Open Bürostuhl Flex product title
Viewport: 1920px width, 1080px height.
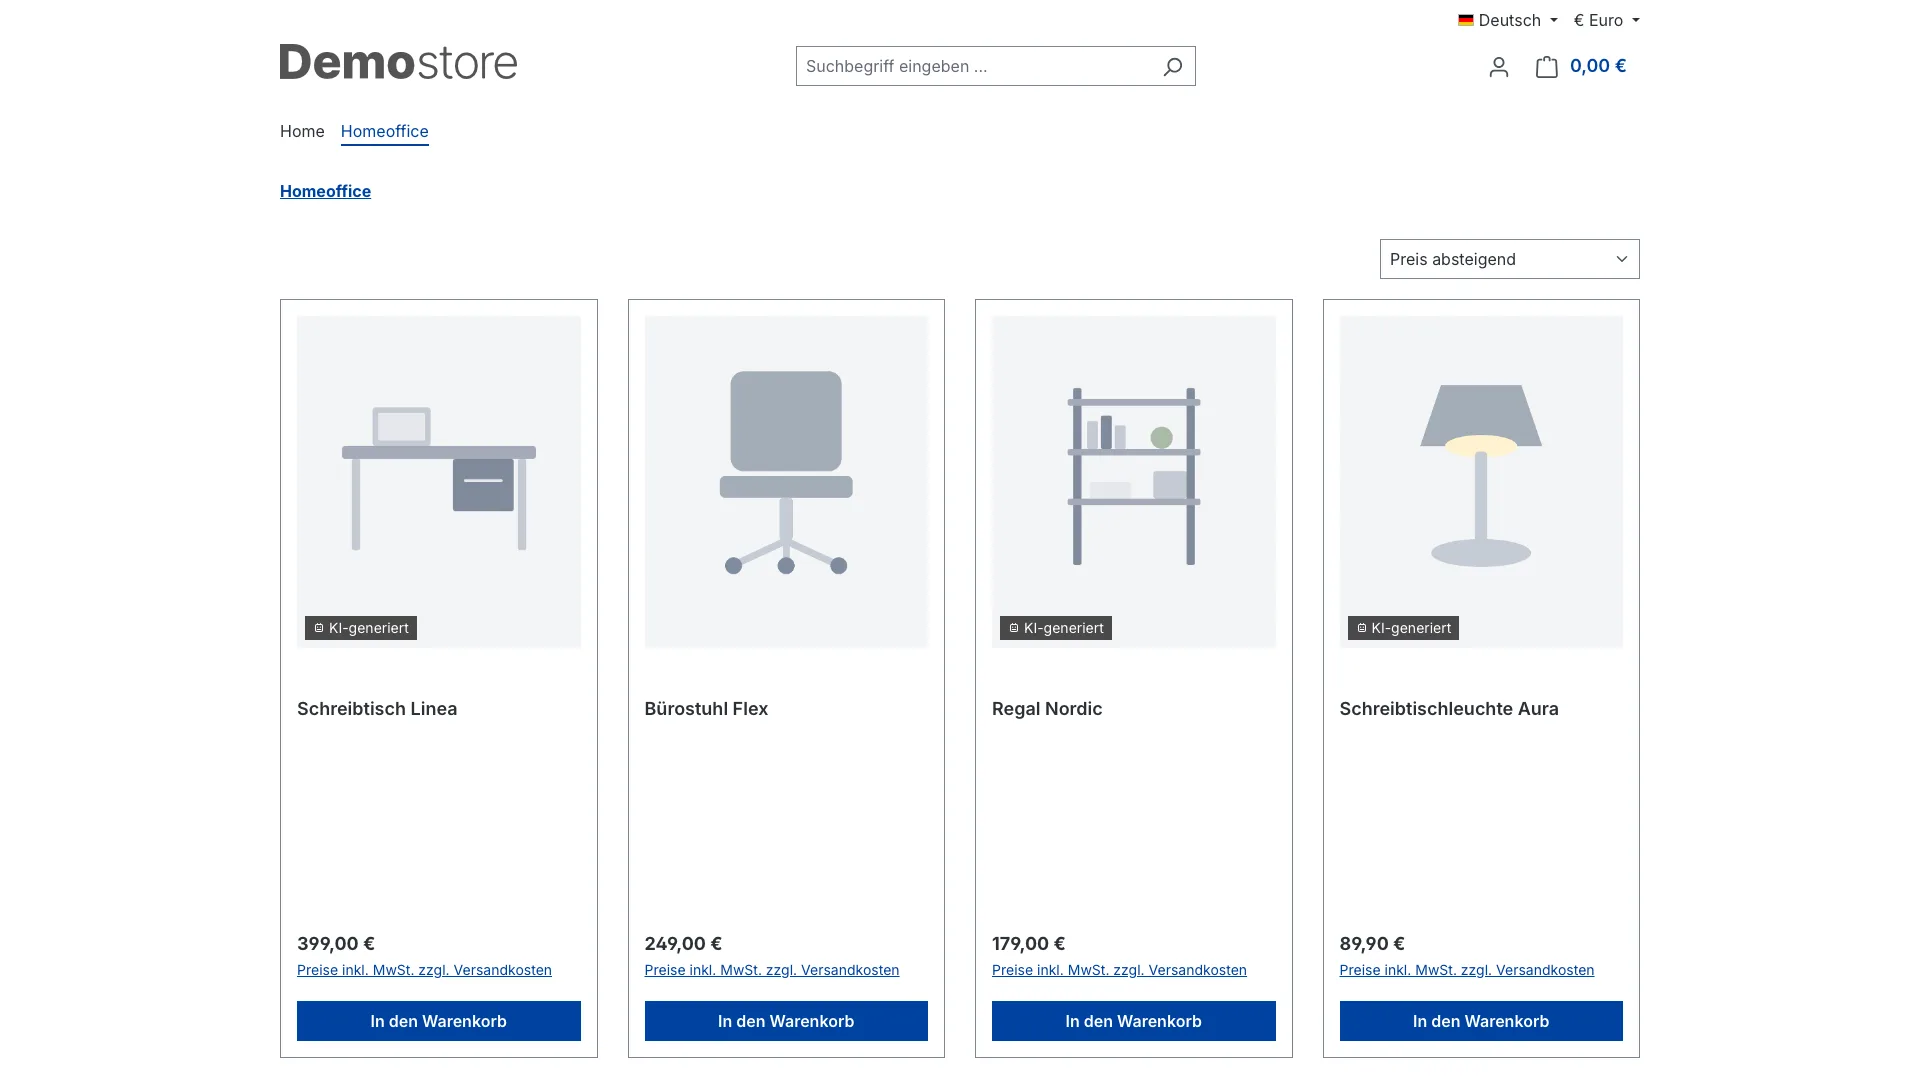click(x=706, y=709)
